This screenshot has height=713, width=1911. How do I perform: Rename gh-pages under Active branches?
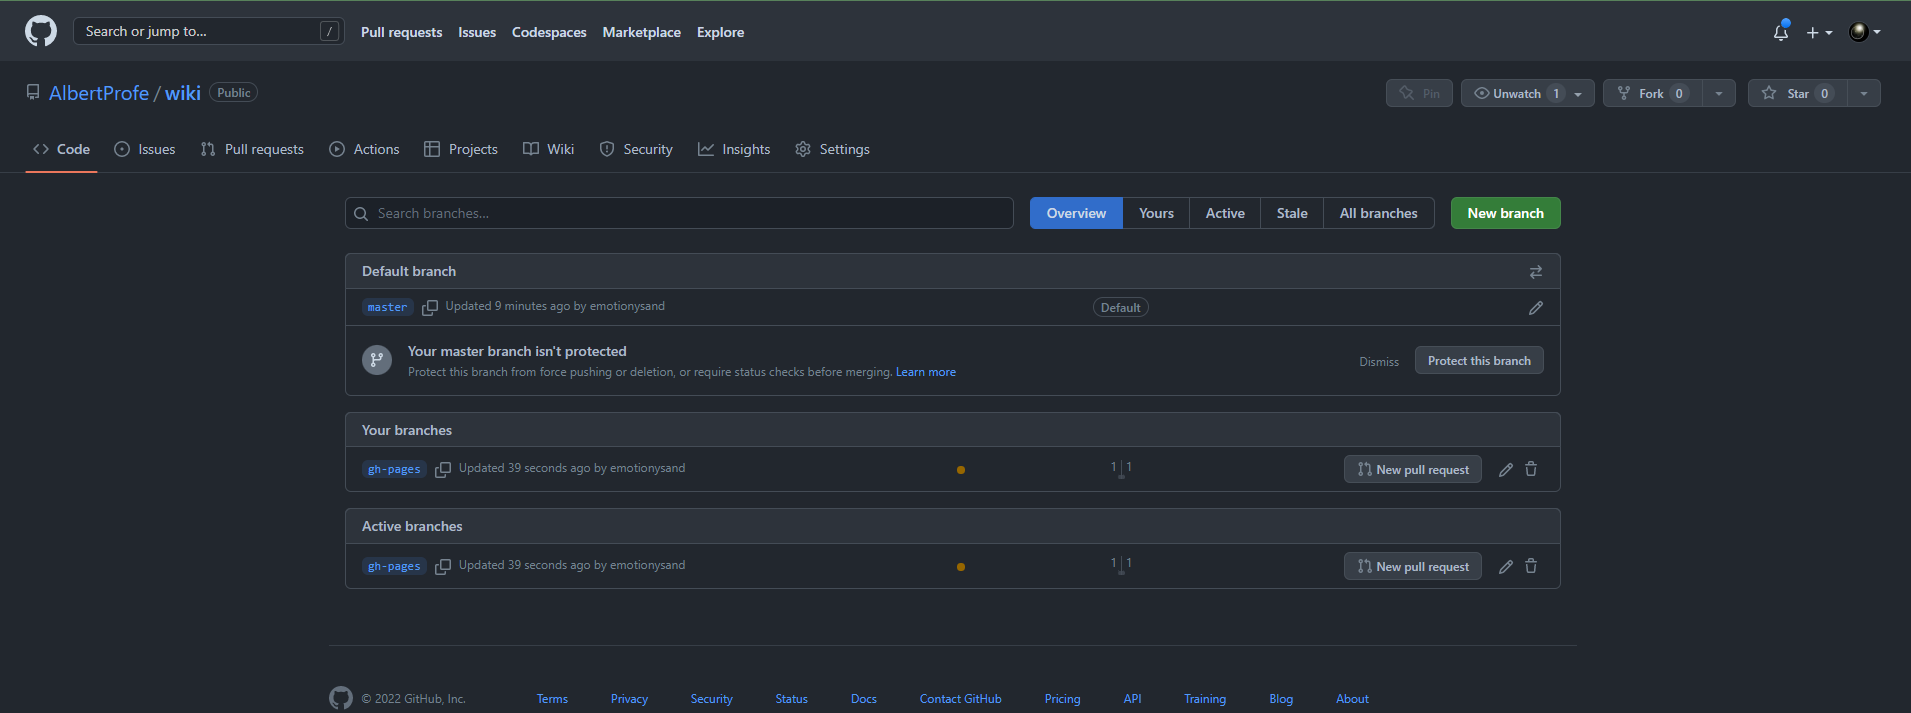pos(1506,567)
